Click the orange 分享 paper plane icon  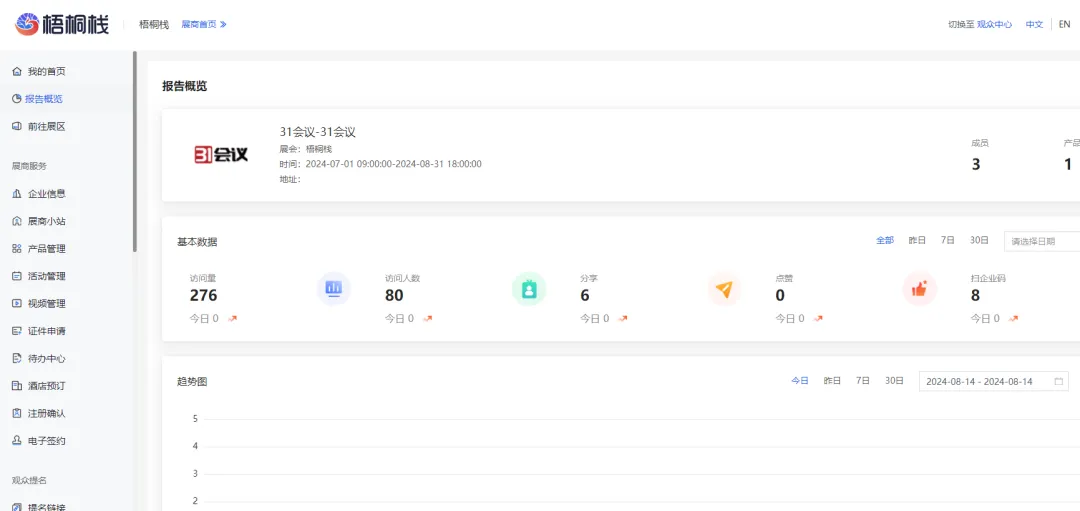pos(724,289)
